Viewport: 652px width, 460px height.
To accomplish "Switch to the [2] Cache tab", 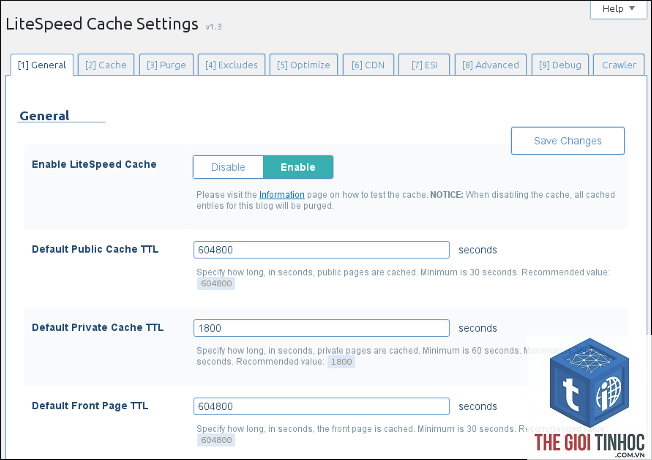I will [106, 65].
